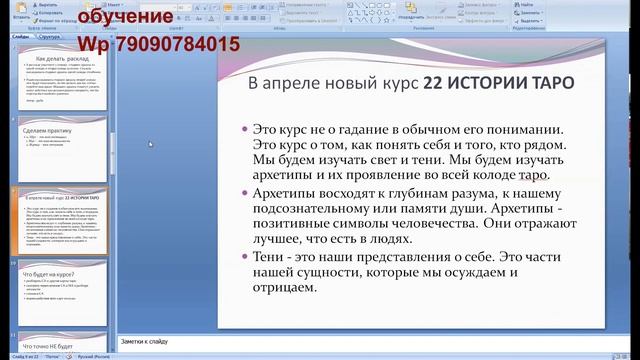Toggle bulleted list formatting
640x360 pixels.
pos(228,8)
